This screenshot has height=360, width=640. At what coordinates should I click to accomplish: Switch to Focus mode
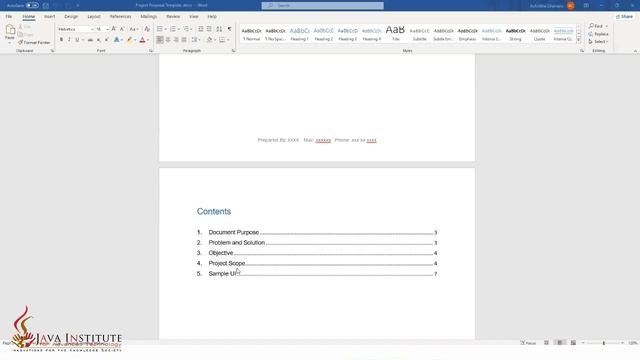tap(528, 343)
